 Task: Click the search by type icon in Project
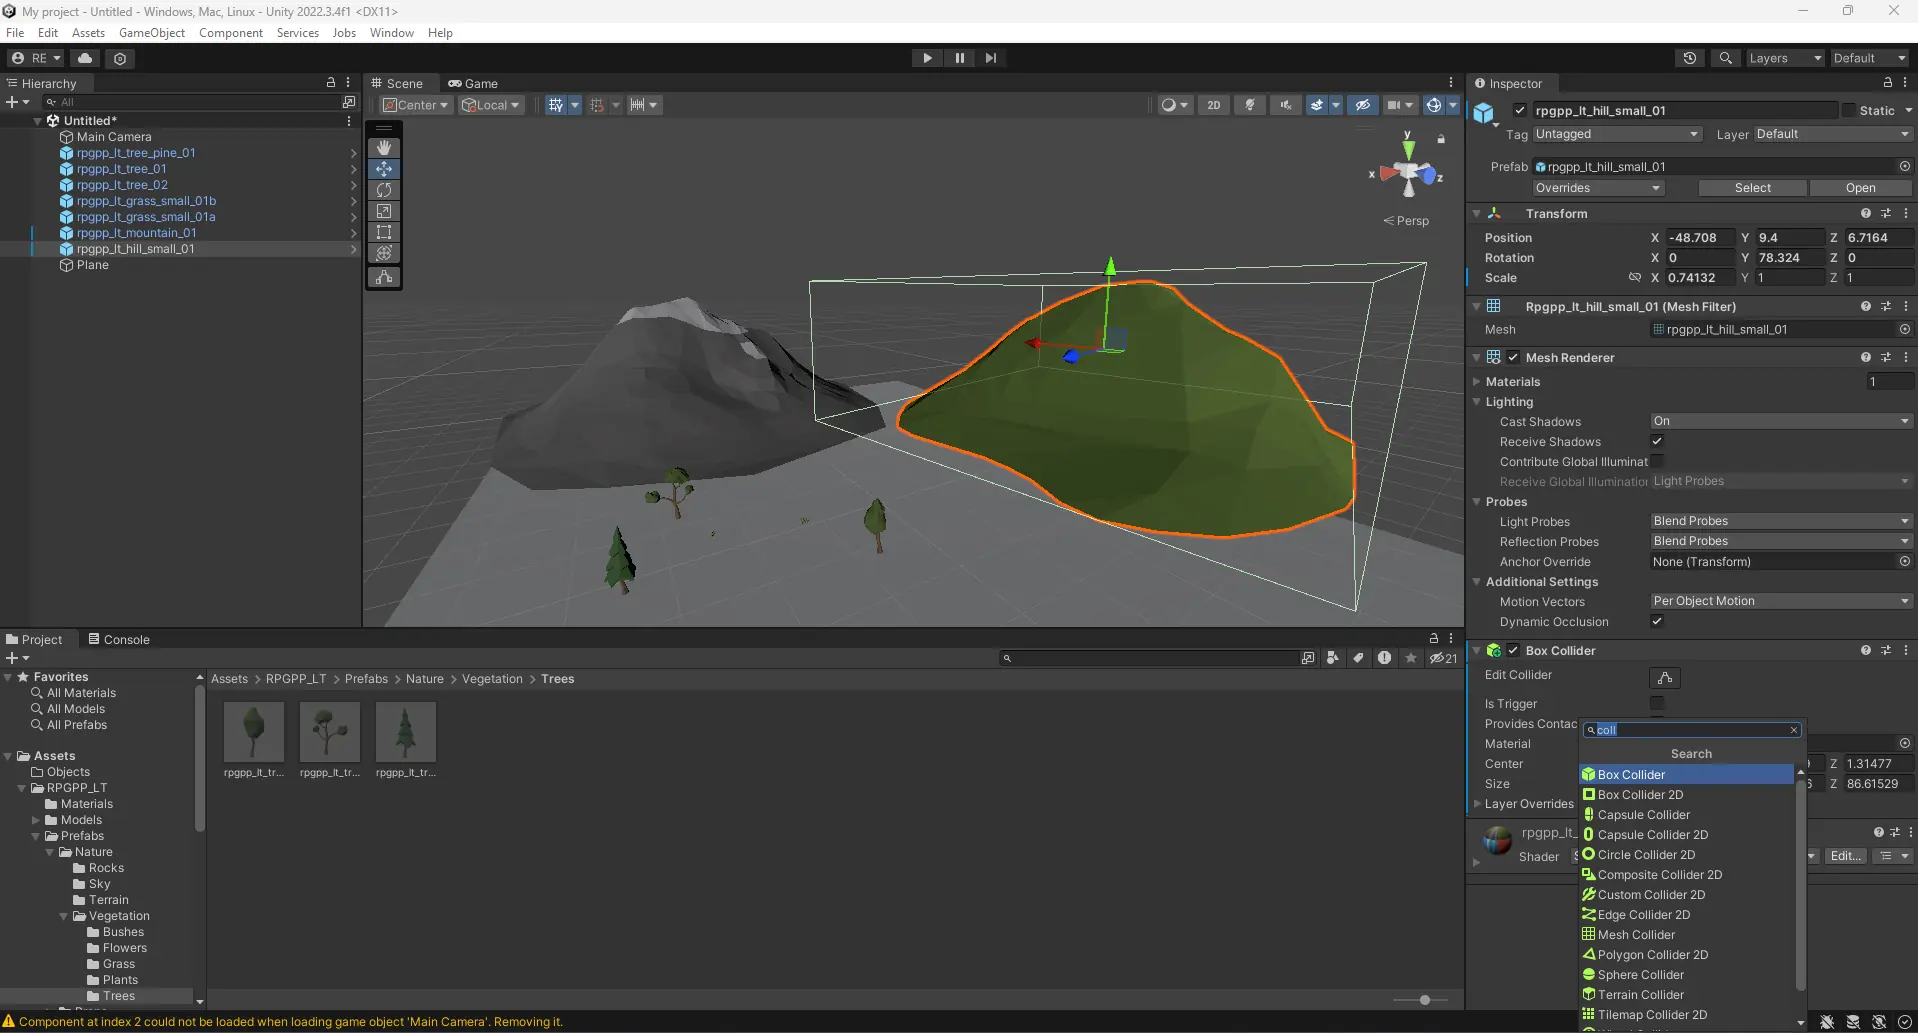(1332, 658)
